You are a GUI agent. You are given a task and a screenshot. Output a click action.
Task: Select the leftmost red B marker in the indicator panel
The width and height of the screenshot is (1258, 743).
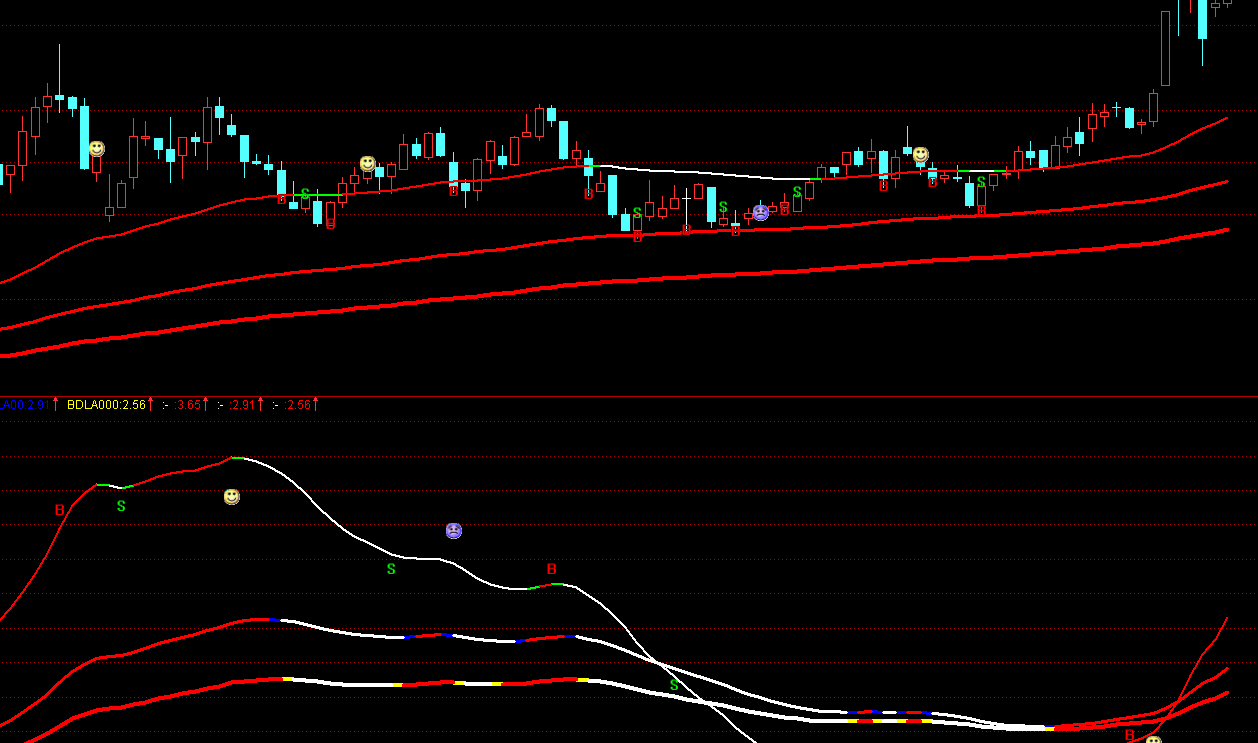[x=60, y=510]
